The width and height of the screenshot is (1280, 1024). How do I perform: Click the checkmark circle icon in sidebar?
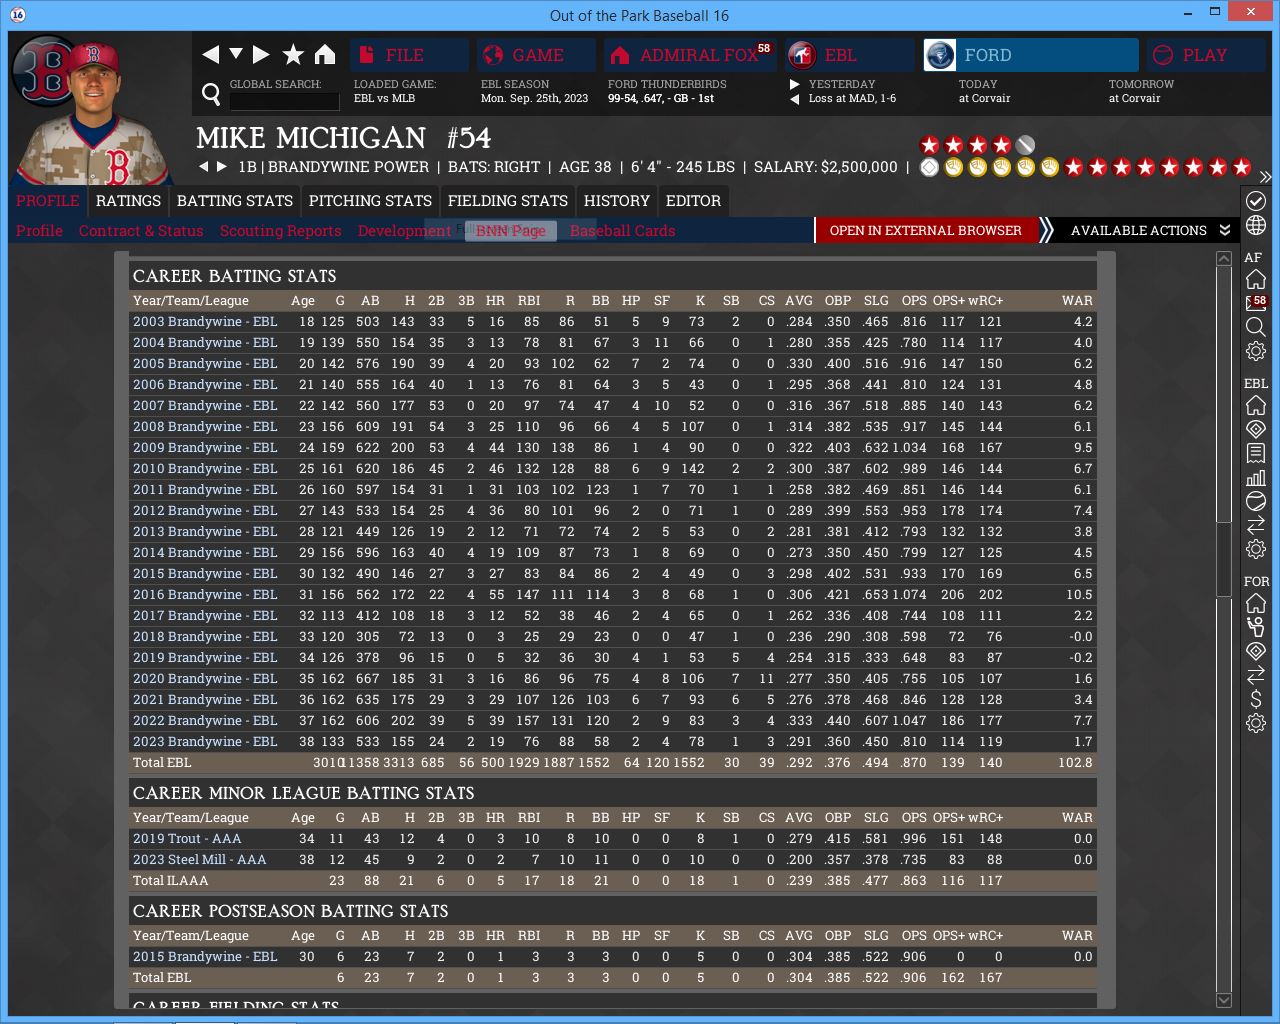[1256, 201]
